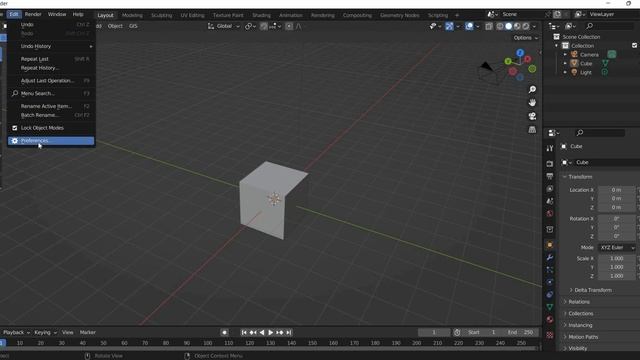The height and width of the screenshot is (360, 640).
Task: Edit the Location X field
Action: (x=616, y=190)
